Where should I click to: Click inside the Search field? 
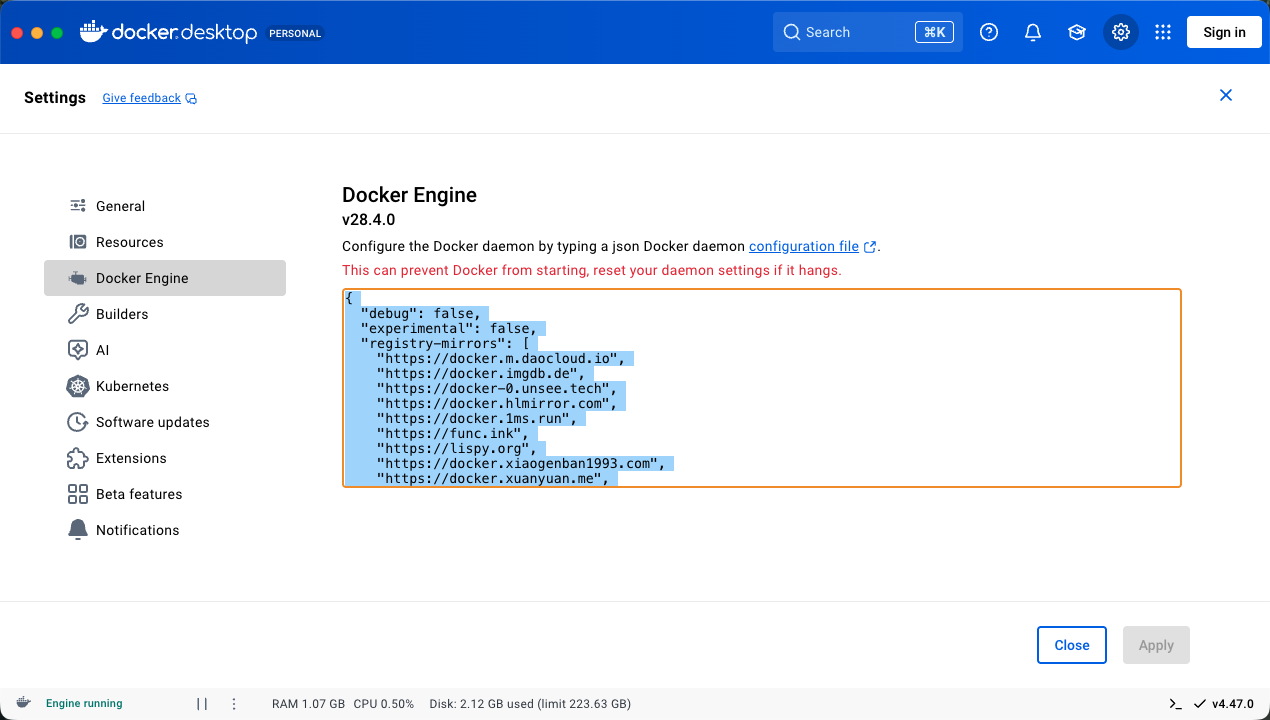tap(860, 31)
